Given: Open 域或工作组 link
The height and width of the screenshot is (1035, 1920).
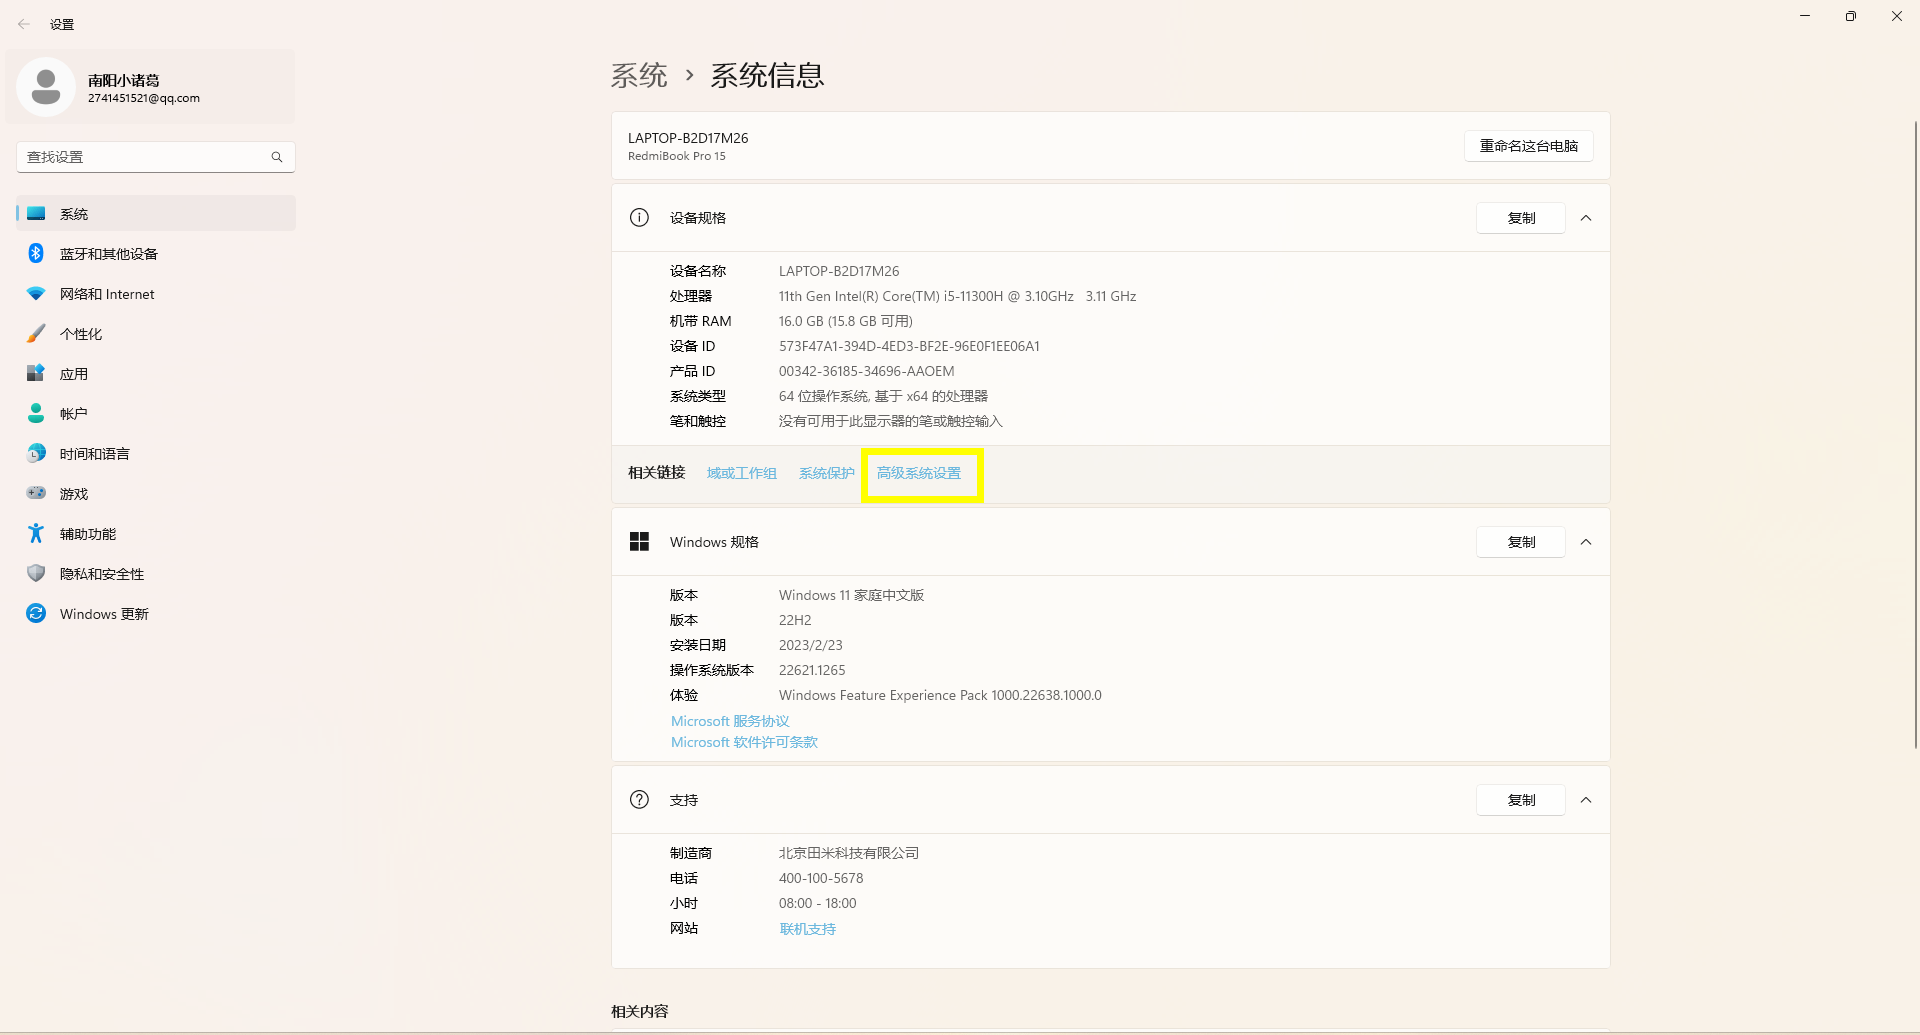Looking at the screenshot, I should click(741, 473).
